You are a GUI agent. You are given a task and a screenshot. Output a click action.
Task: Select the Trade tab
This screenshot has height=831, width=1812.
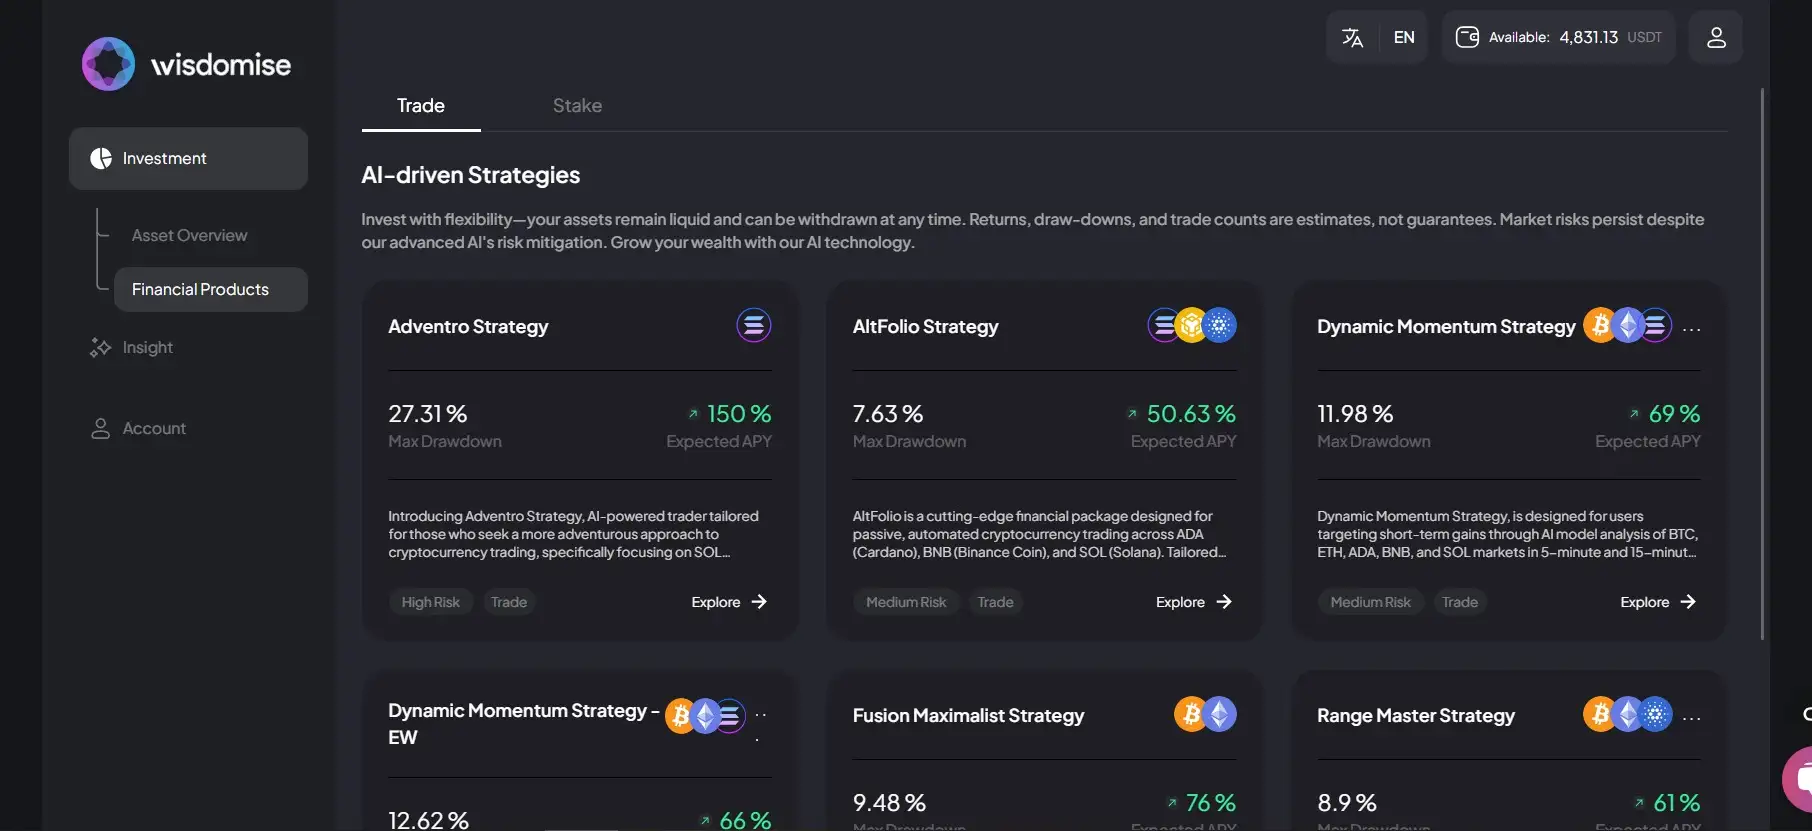(x=421, y=106)
